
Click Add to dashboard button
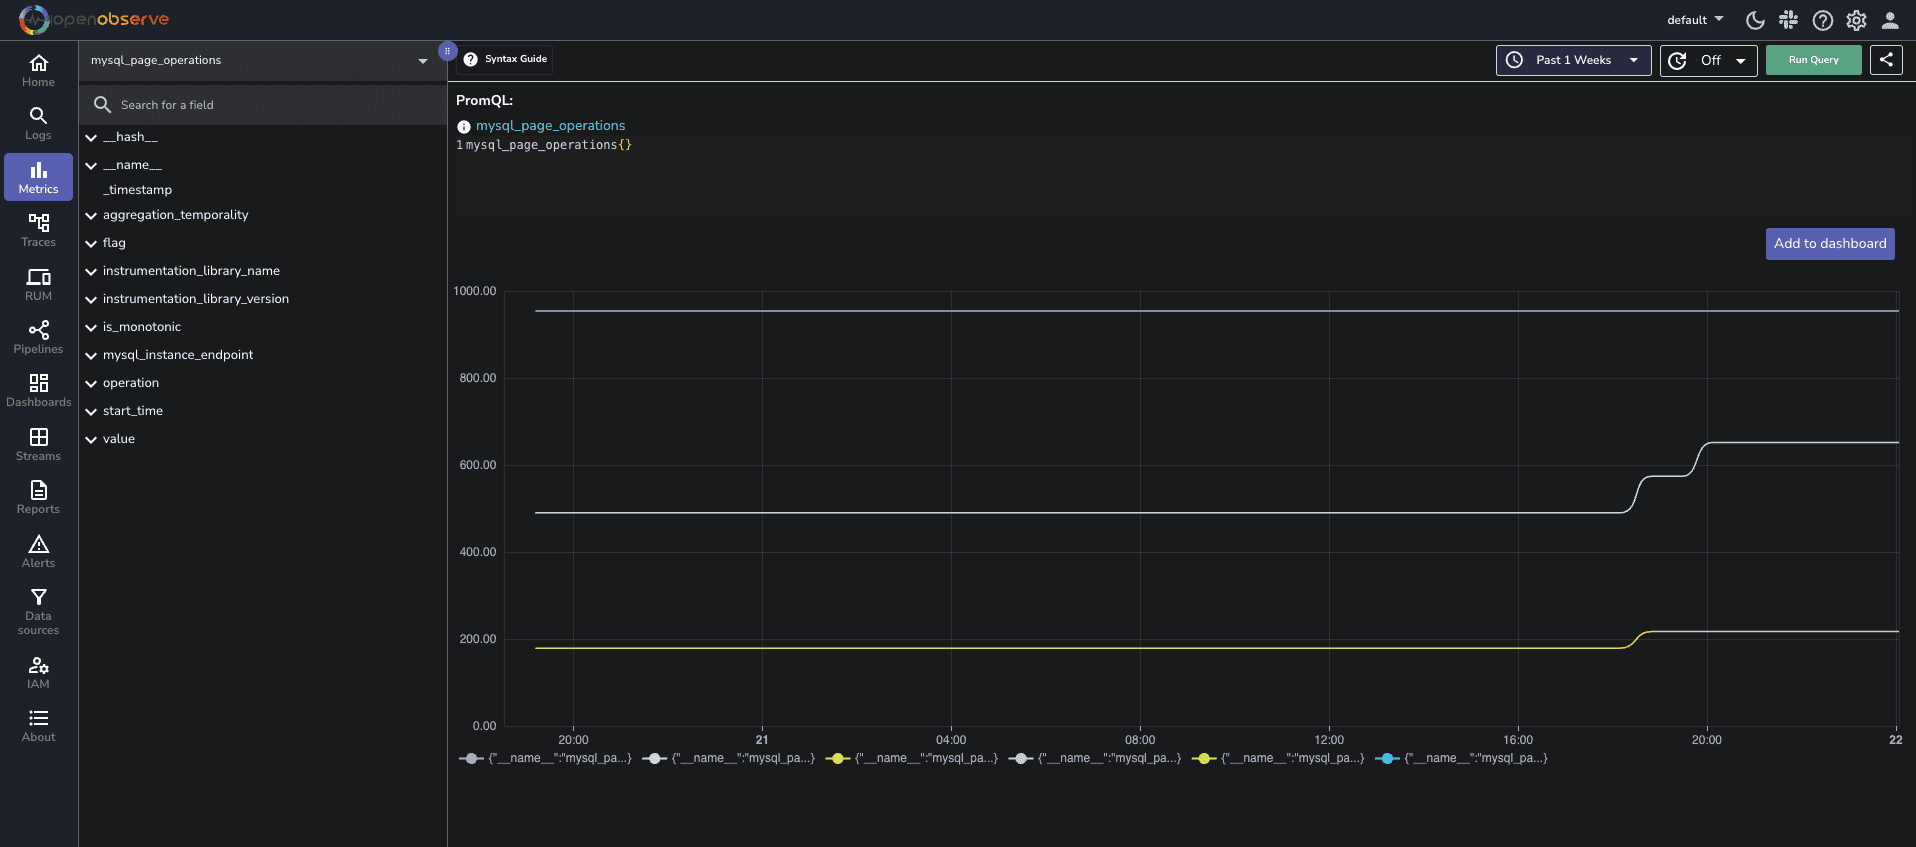click(x=1829, y=244)
